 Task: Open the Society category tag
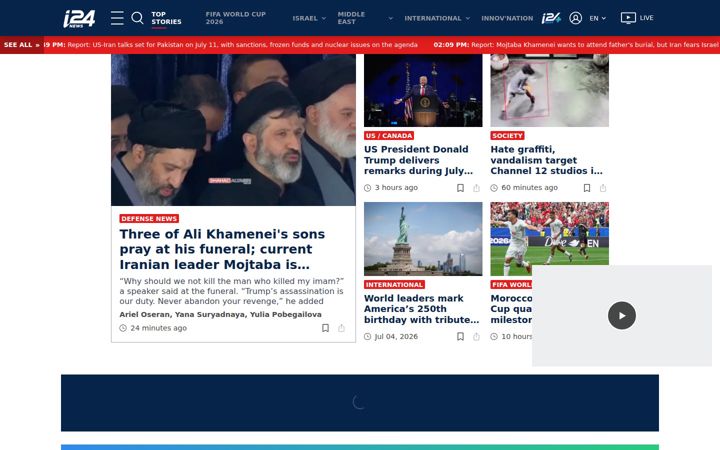click(x=507, y=135)
